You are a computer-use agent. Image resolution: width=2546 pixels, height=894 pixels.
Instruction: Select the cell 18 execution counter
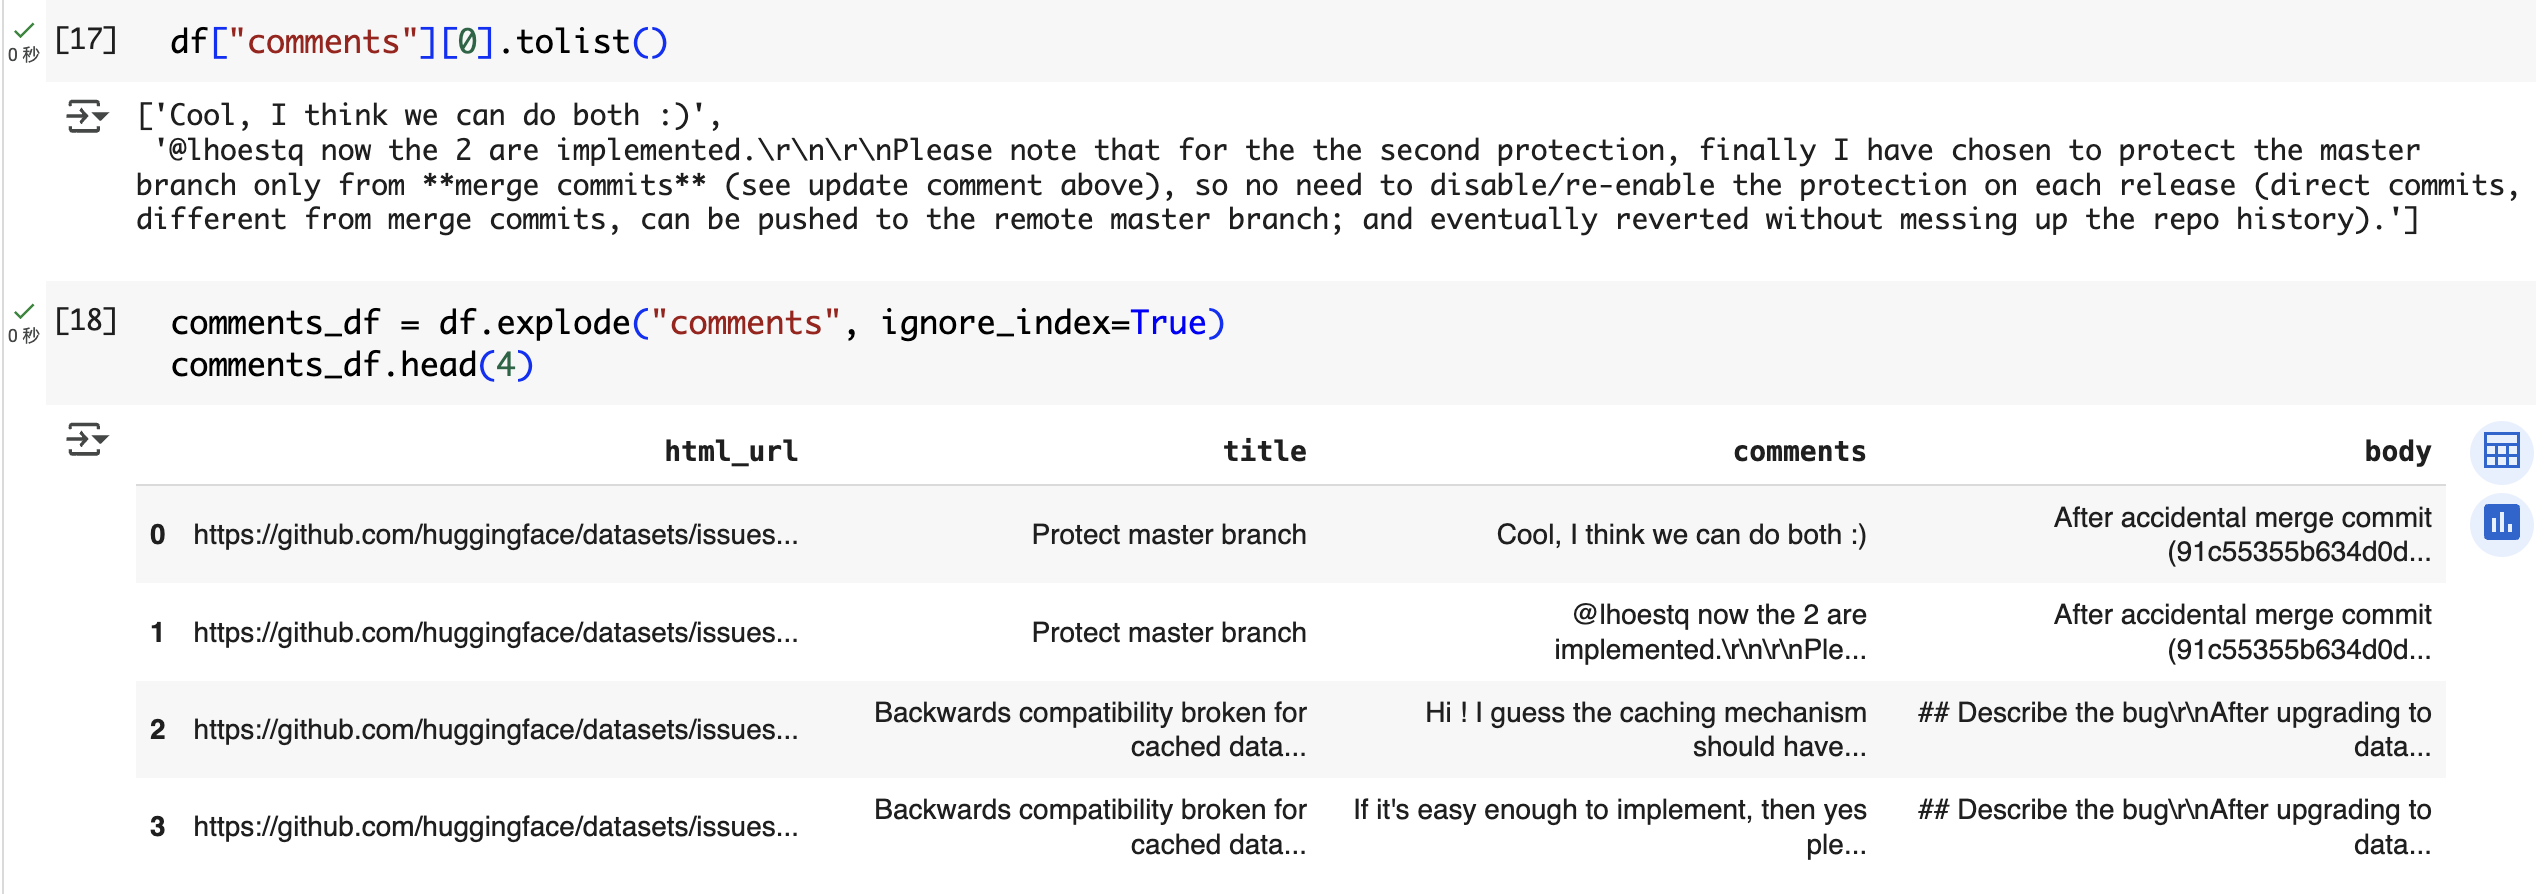coord(86,321)
